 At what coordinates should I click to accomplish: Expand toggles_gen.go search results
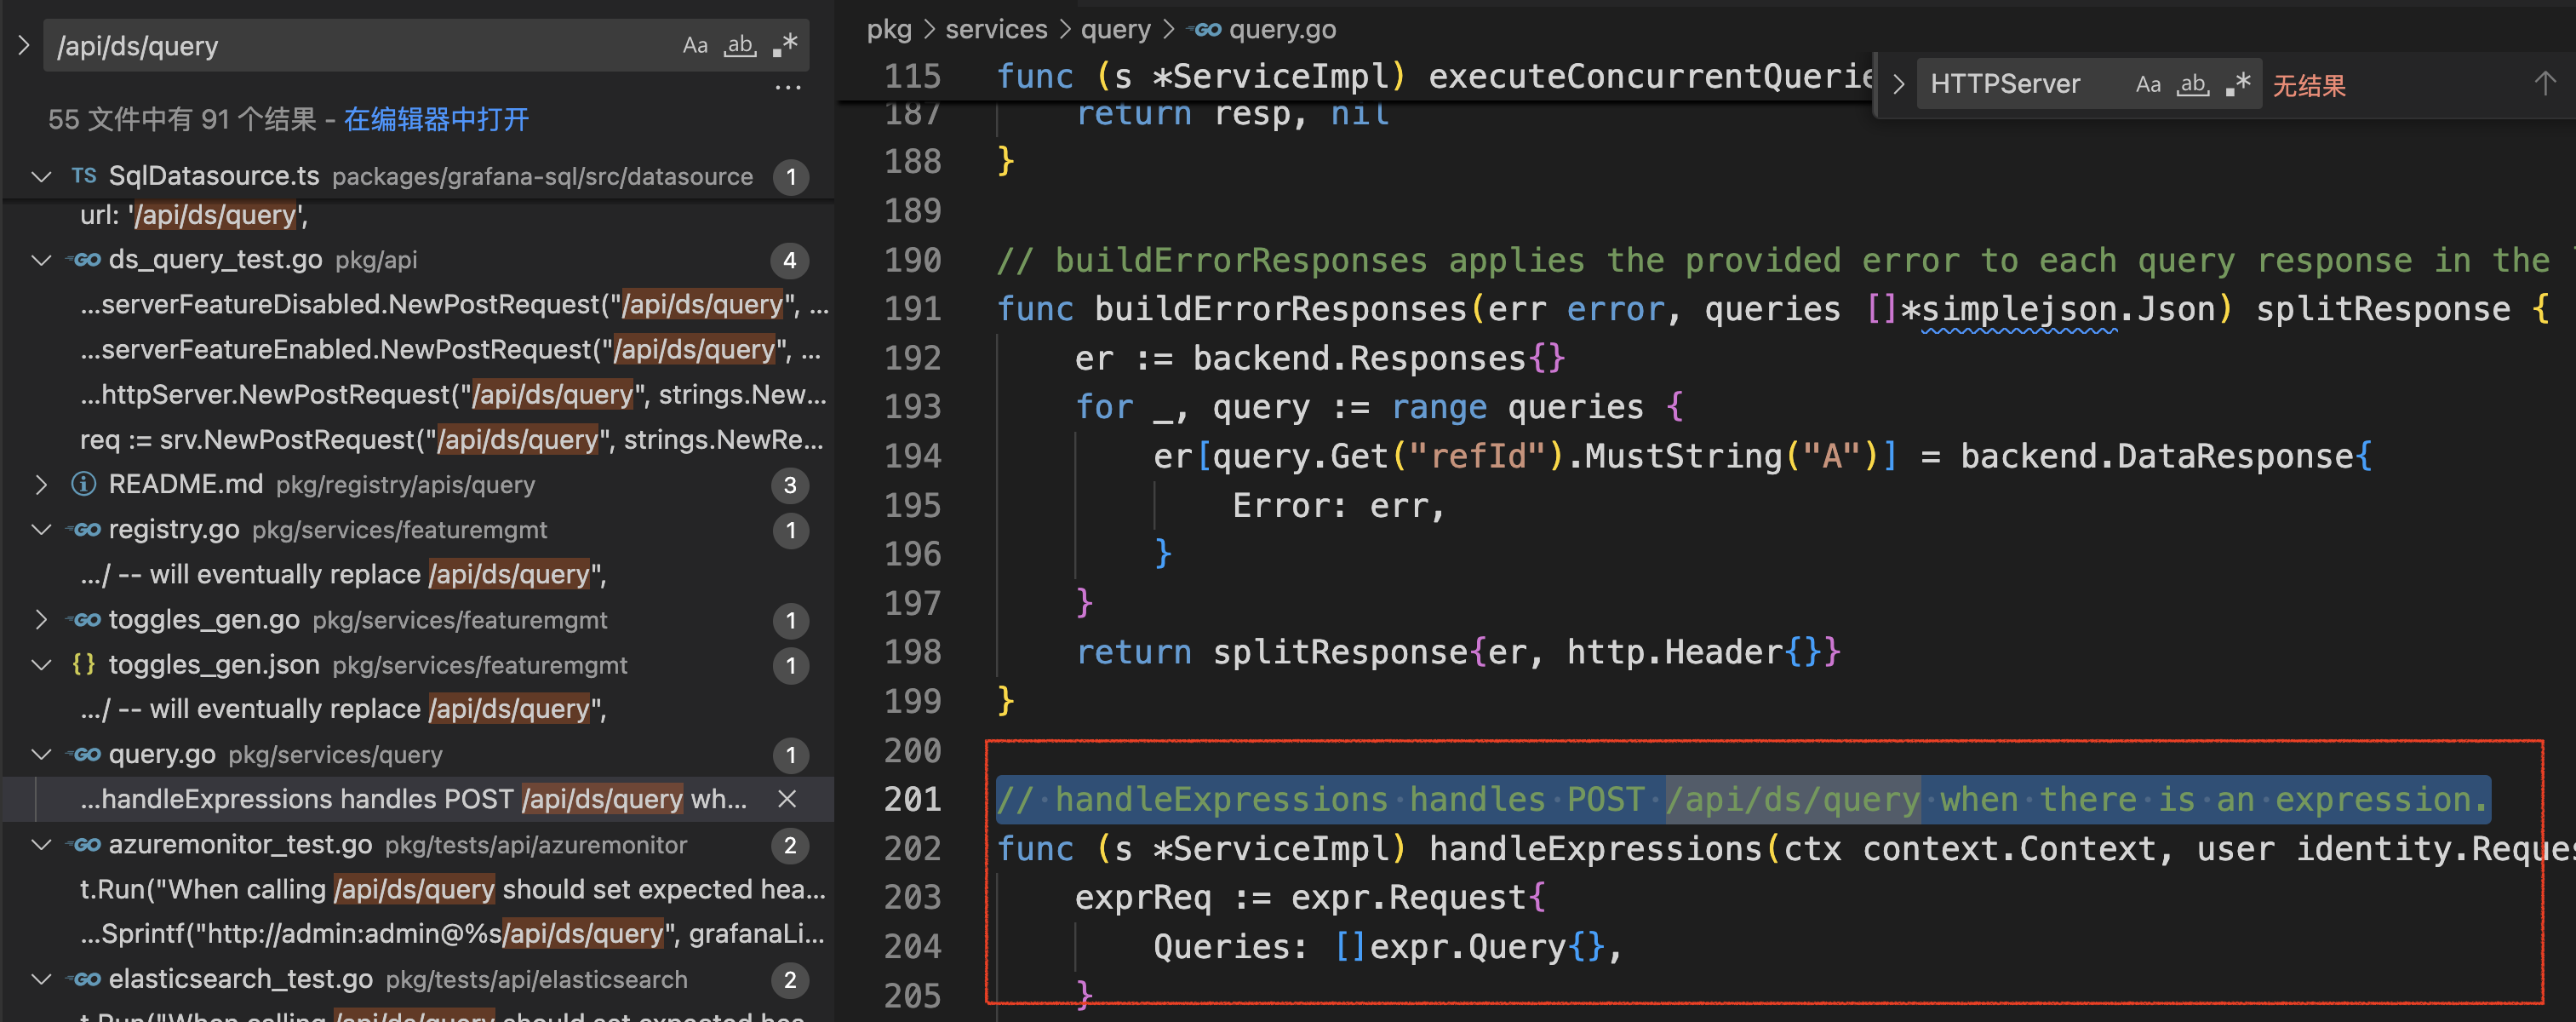click(41, 620)
